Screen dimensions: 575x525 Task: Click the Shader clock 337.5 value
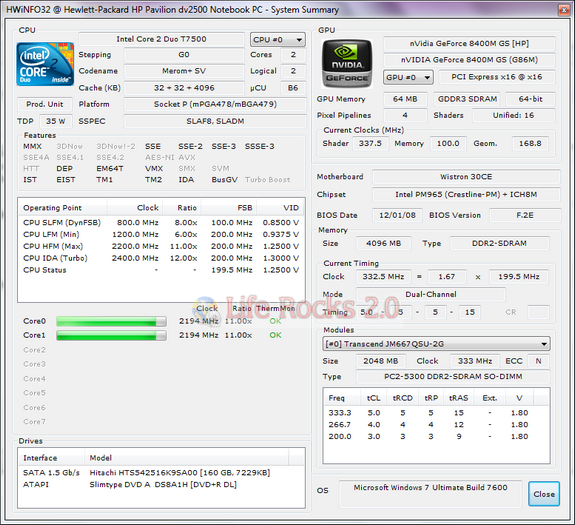coord(370,143)
